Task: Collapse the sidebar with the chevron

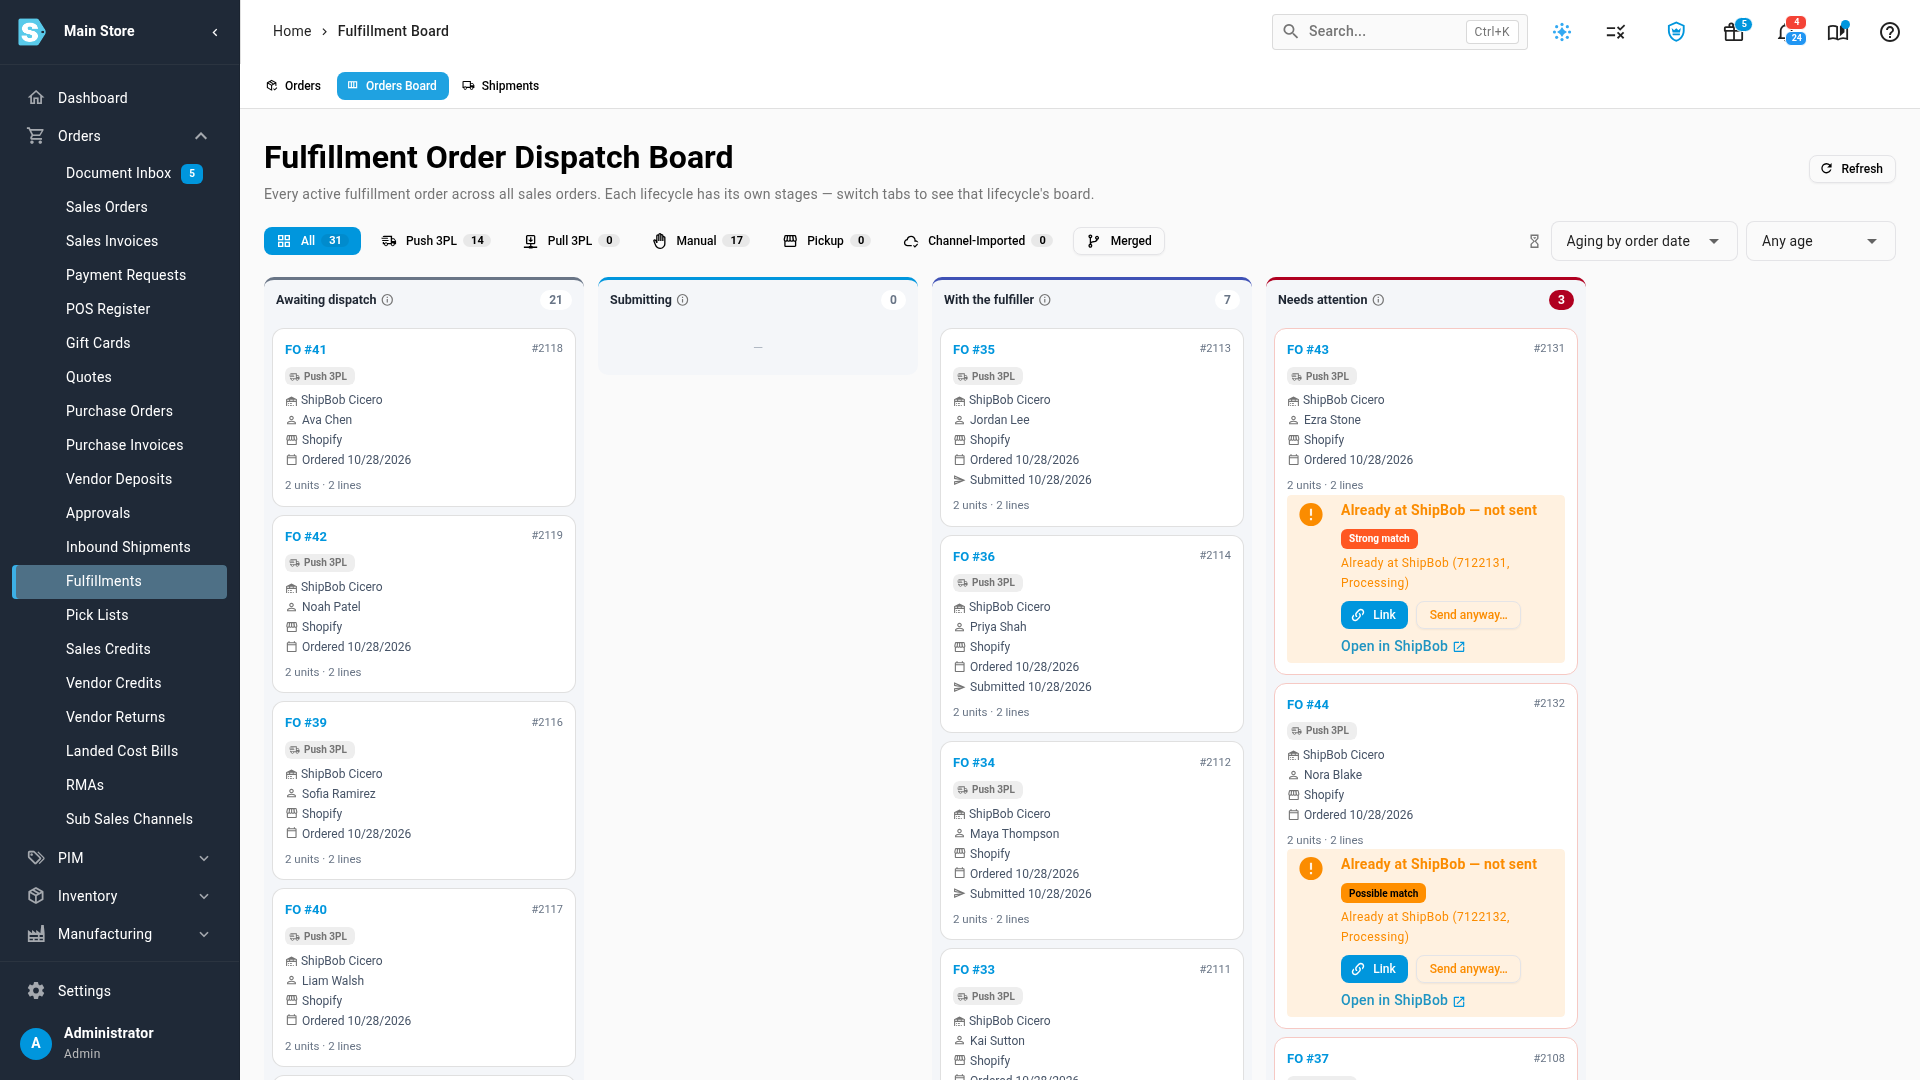Action: coord(215,32)
